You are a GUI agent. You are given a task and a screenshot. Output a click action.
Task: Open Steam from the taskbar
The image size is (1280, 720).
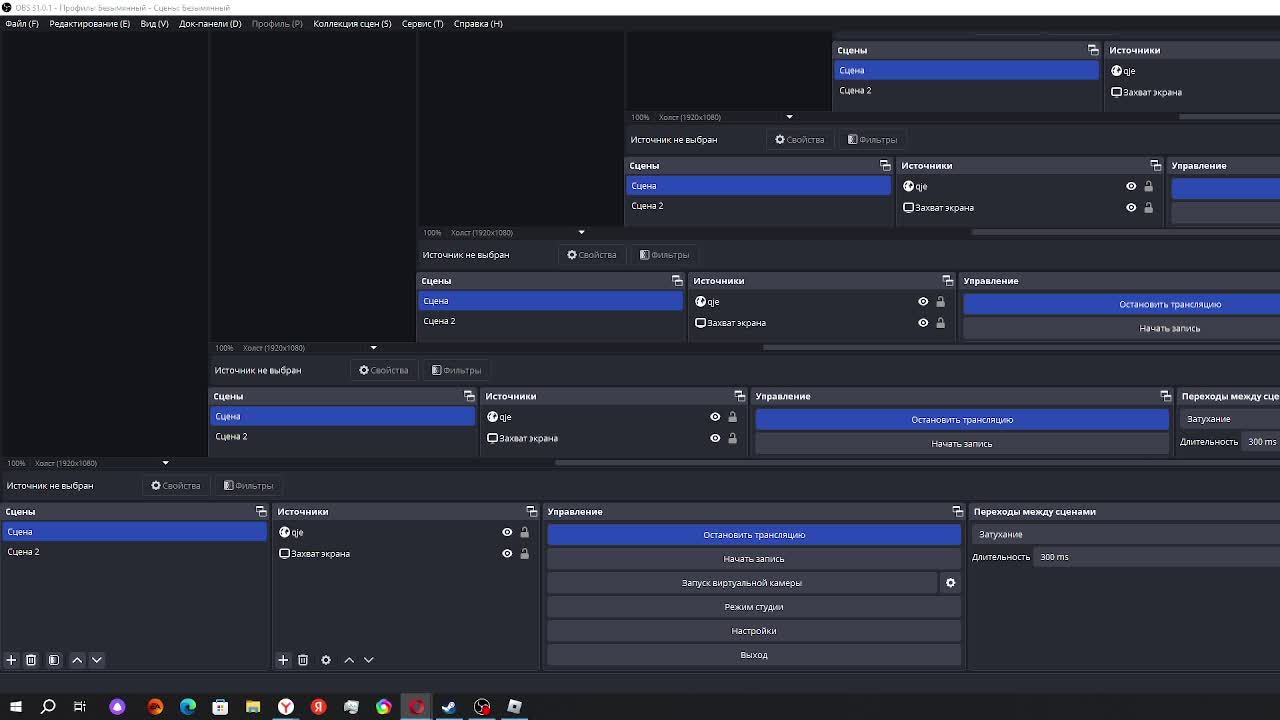click(449, 707)
